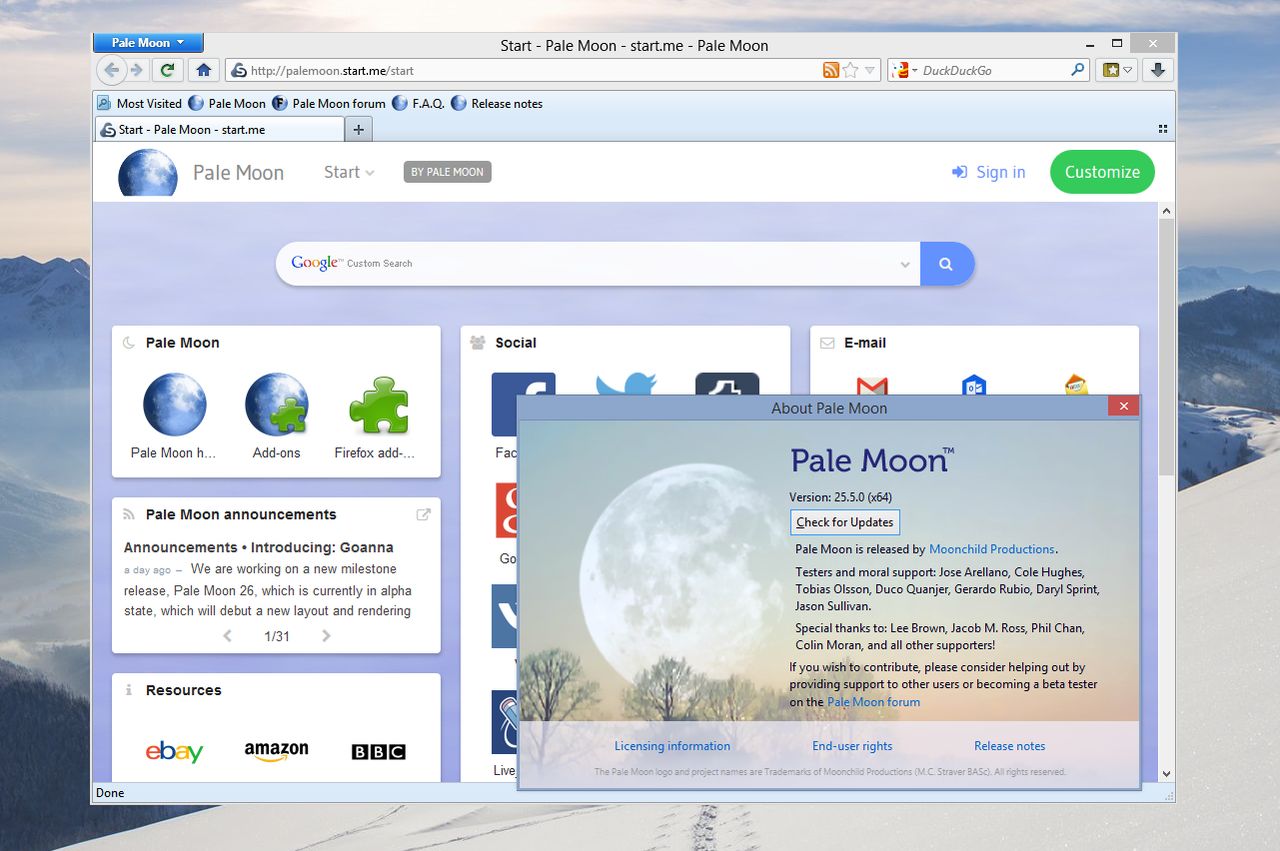
Task: Run search with the magnifier icon
Action: coord(1078,70)
